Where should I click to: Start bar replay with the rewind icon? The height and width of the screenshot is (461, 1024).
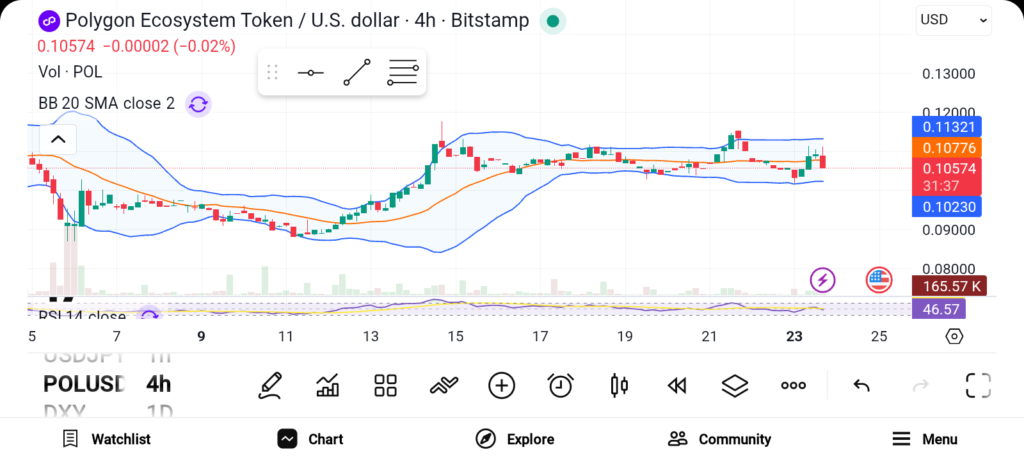pos(677,385)
